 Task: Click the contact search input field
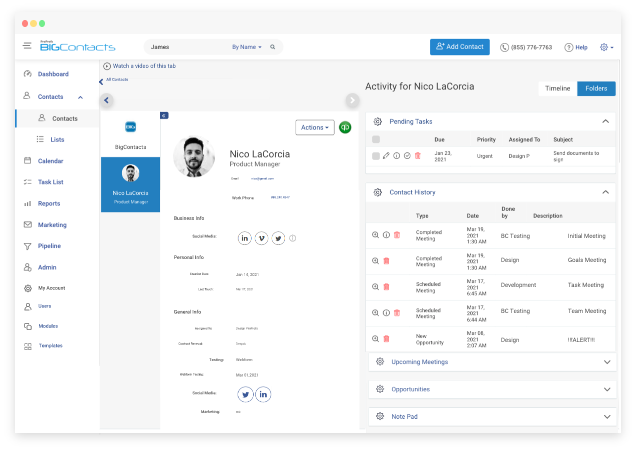[x=187, y=47]
